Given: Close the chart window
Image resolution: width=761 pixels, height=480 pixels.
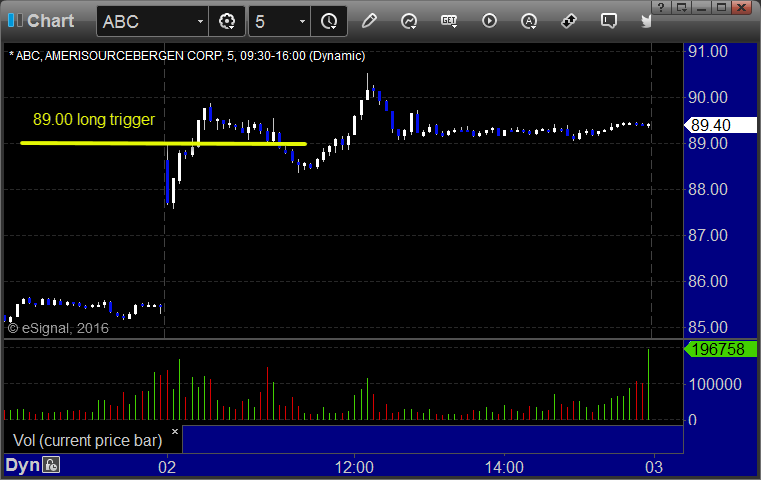Looking at the screenshot, I should [x=742, y=7].
